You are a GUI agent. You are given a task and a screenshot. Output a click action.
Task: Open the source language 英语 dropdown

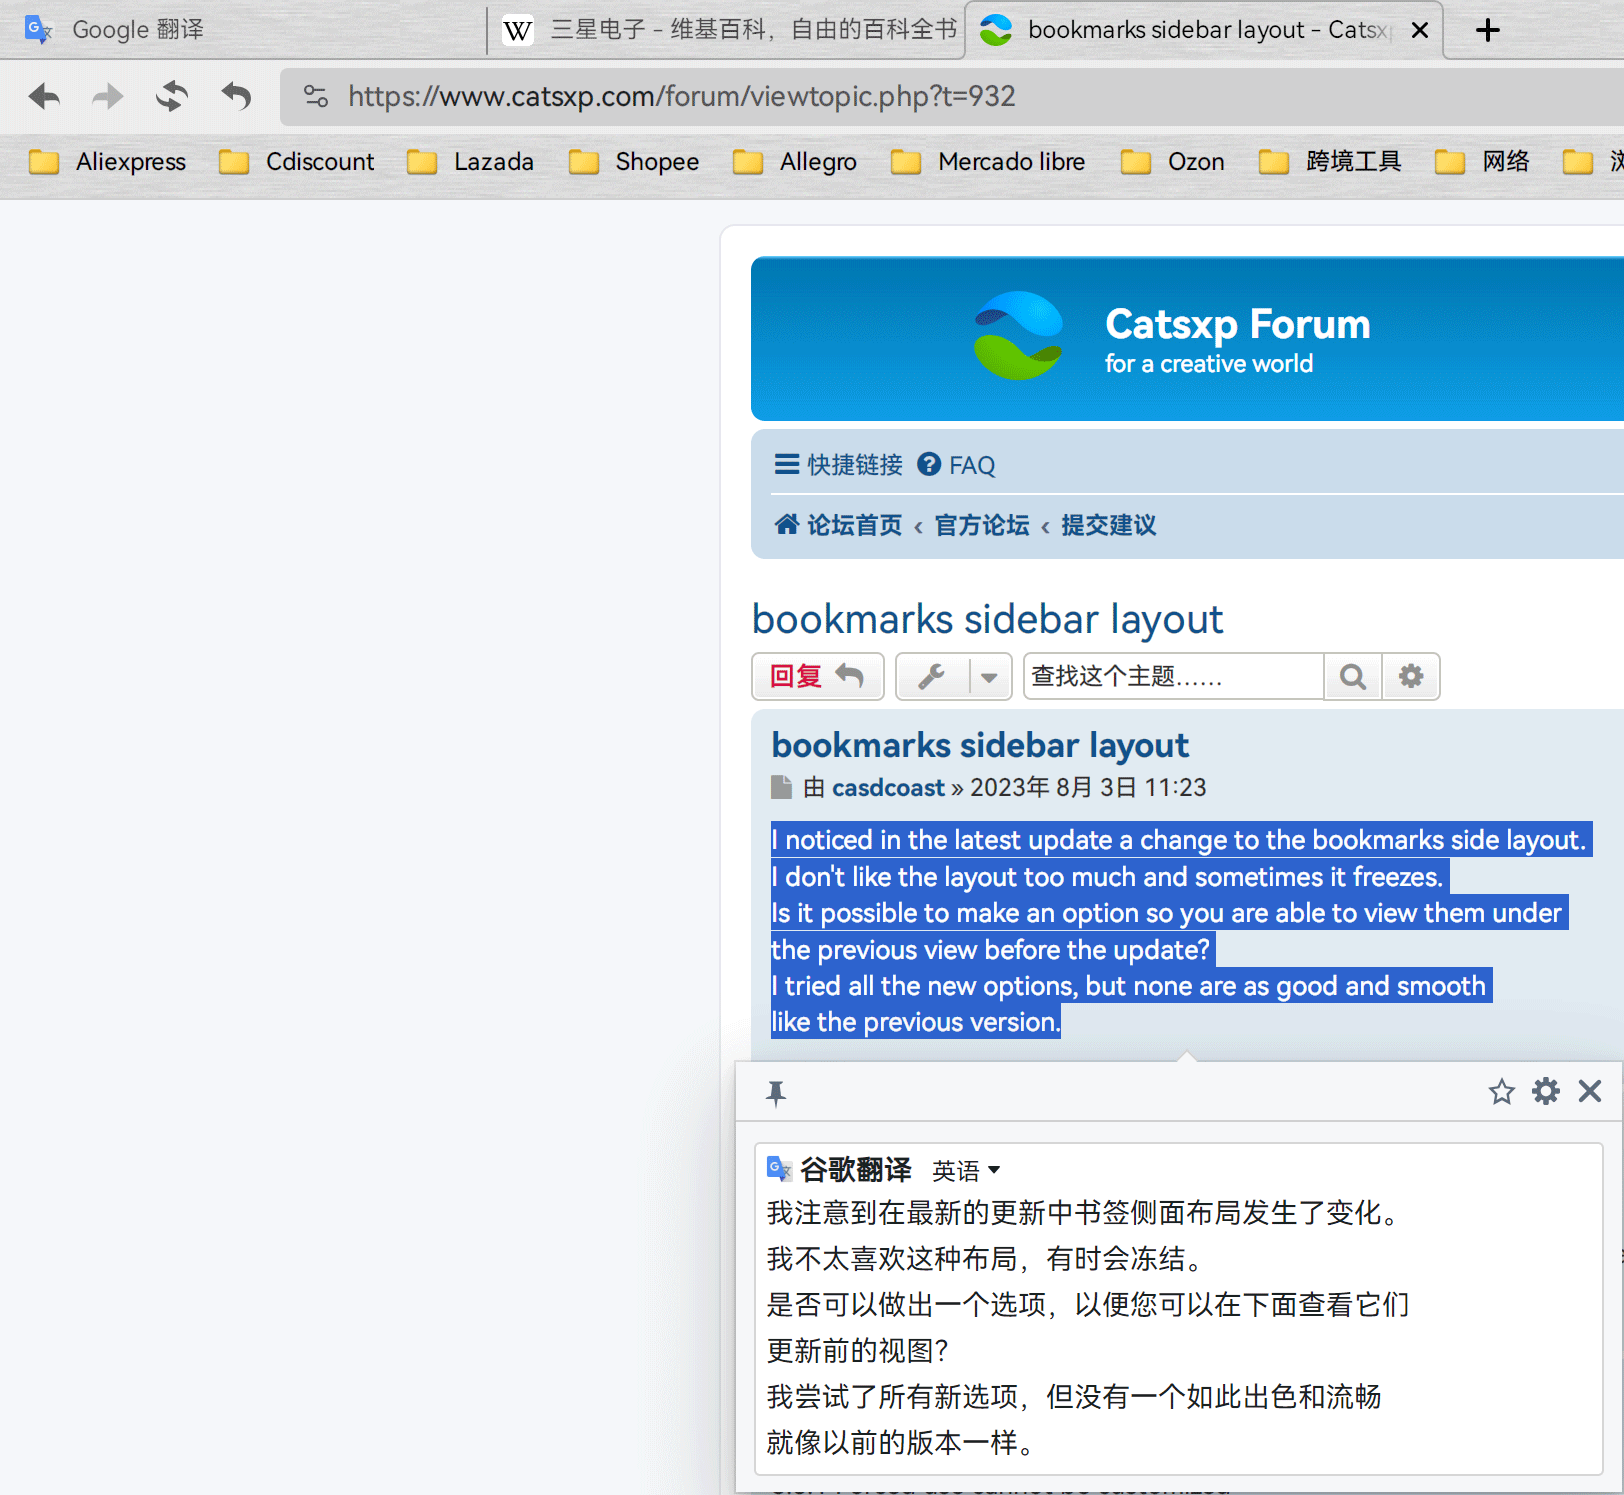click(x=966, y=1170)
